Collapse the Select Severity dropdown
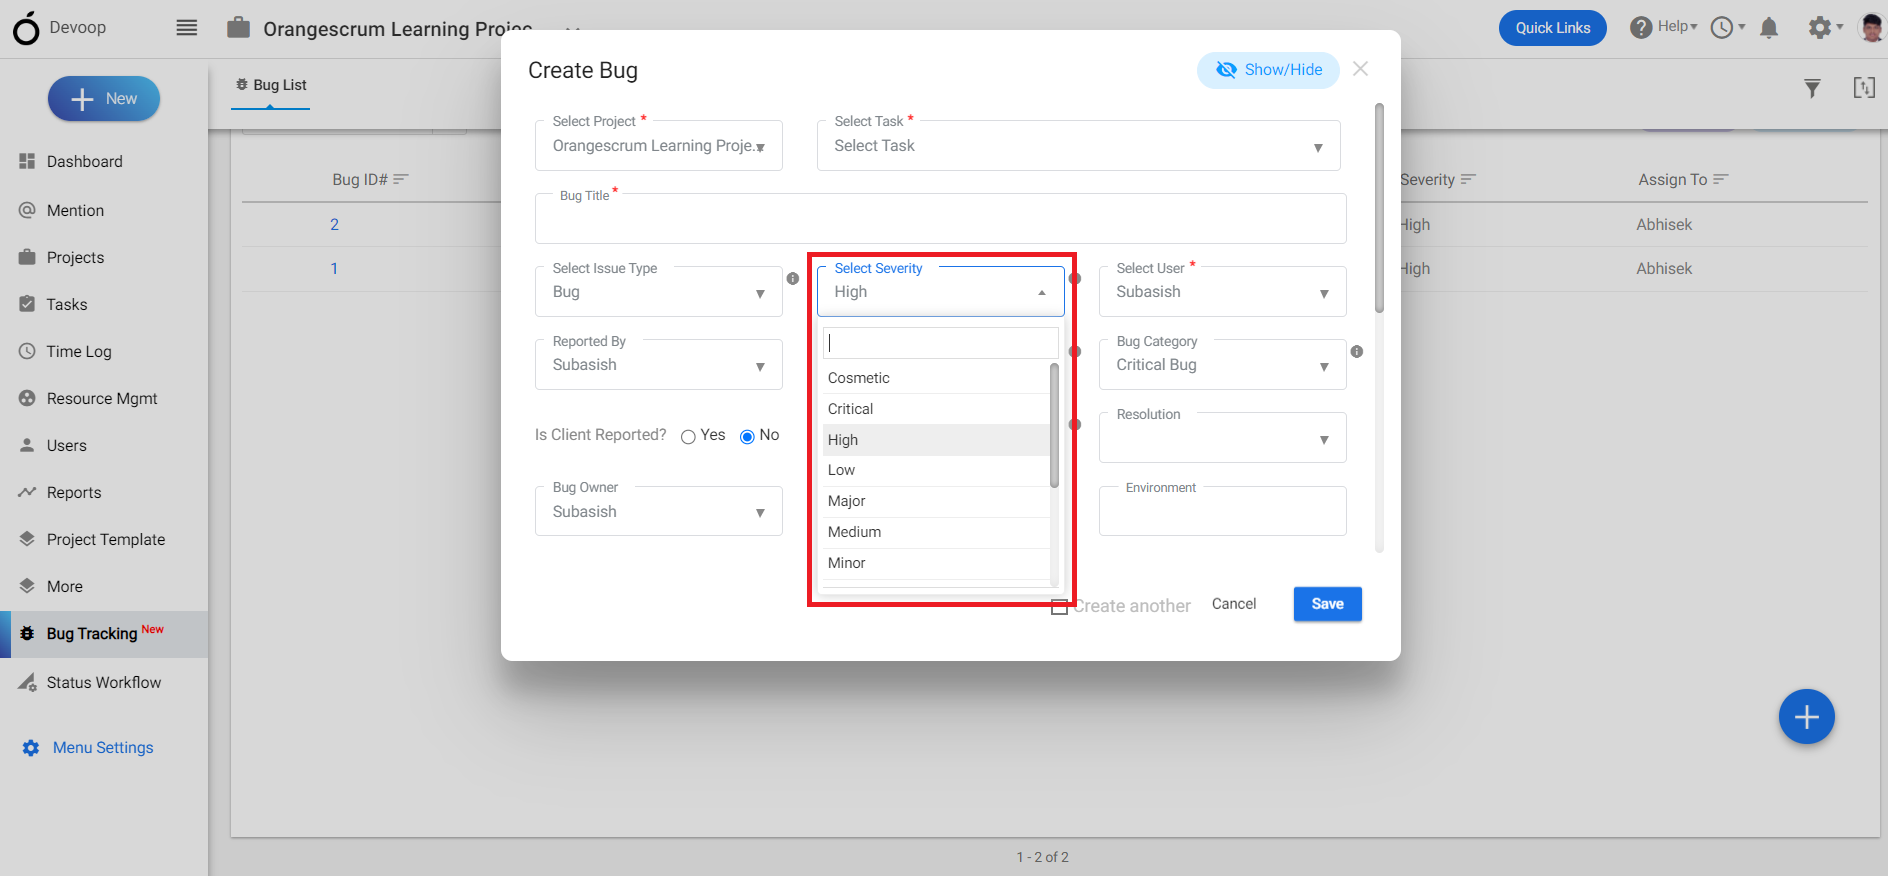The width and height of the screenshot is (1888, 876). 941,292
